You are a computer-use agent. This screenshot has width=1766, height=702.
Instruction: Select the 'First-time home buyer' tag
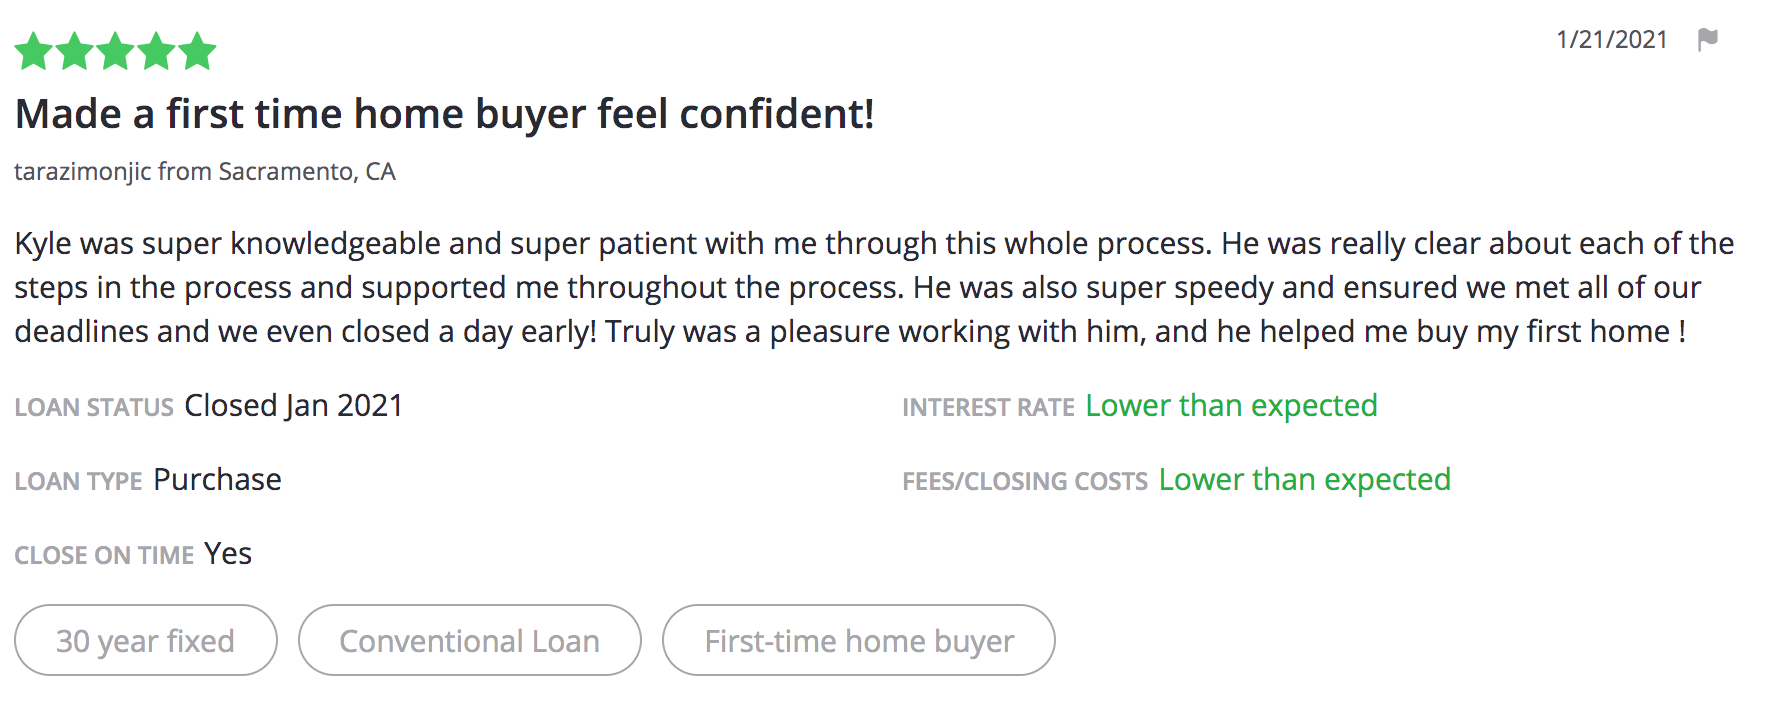tap(859, 640)
